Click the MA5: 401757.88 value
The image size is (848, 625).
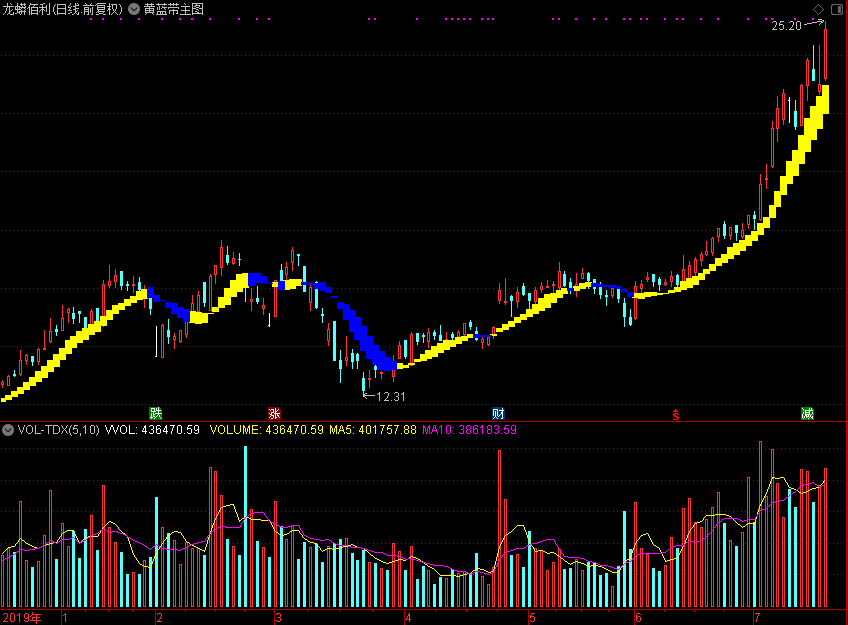373,430
